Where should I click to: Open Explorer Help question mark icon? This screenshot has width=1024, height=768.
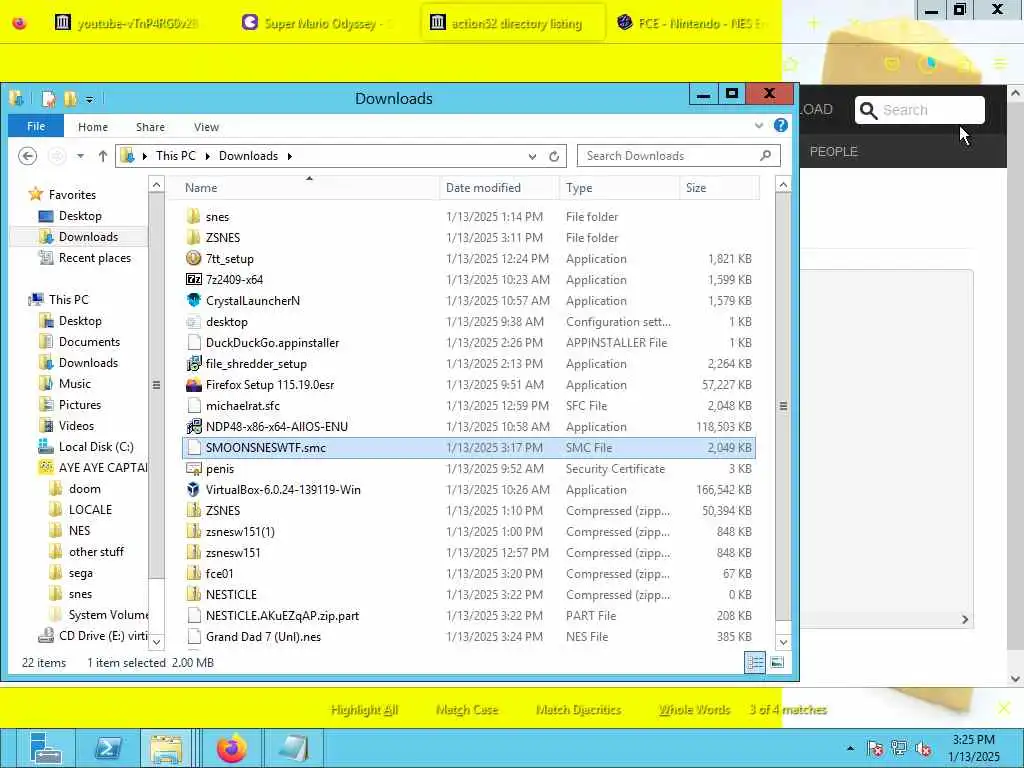click(780, 125)
